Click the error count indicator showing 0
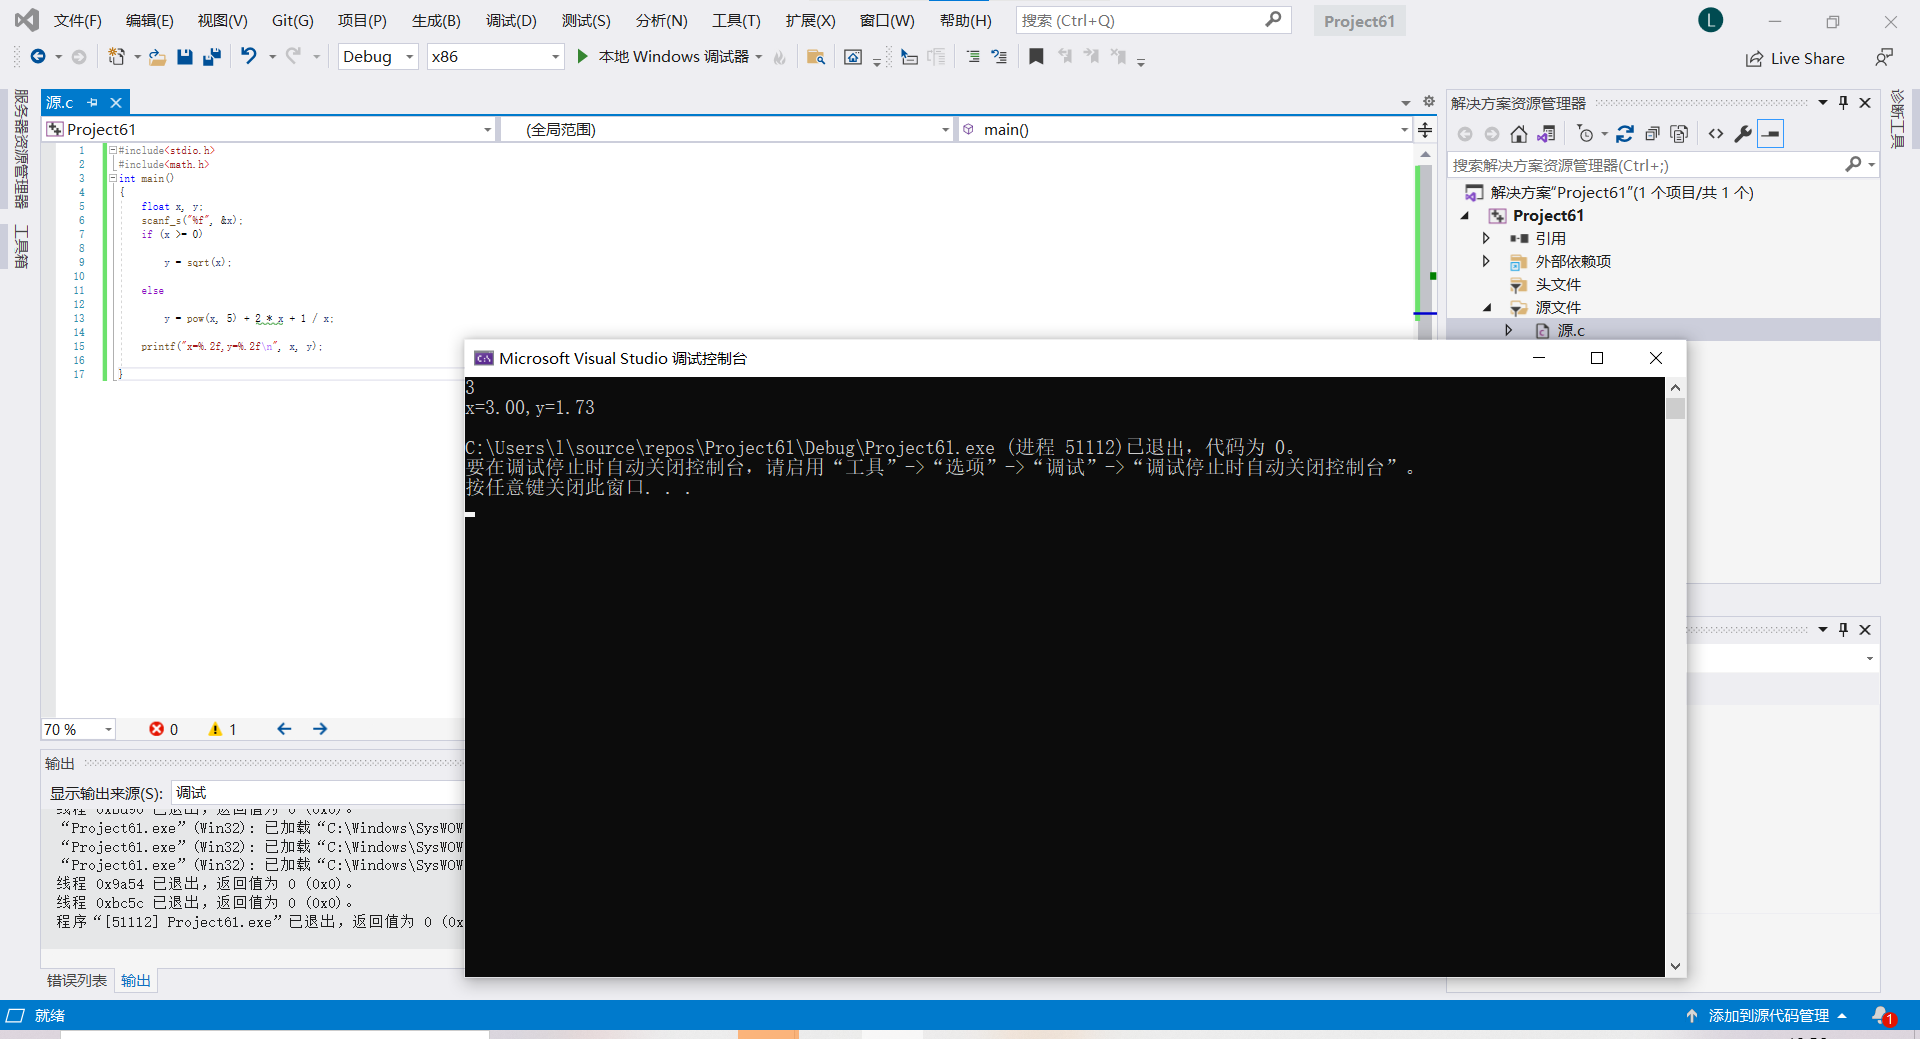 pos(163,730)
